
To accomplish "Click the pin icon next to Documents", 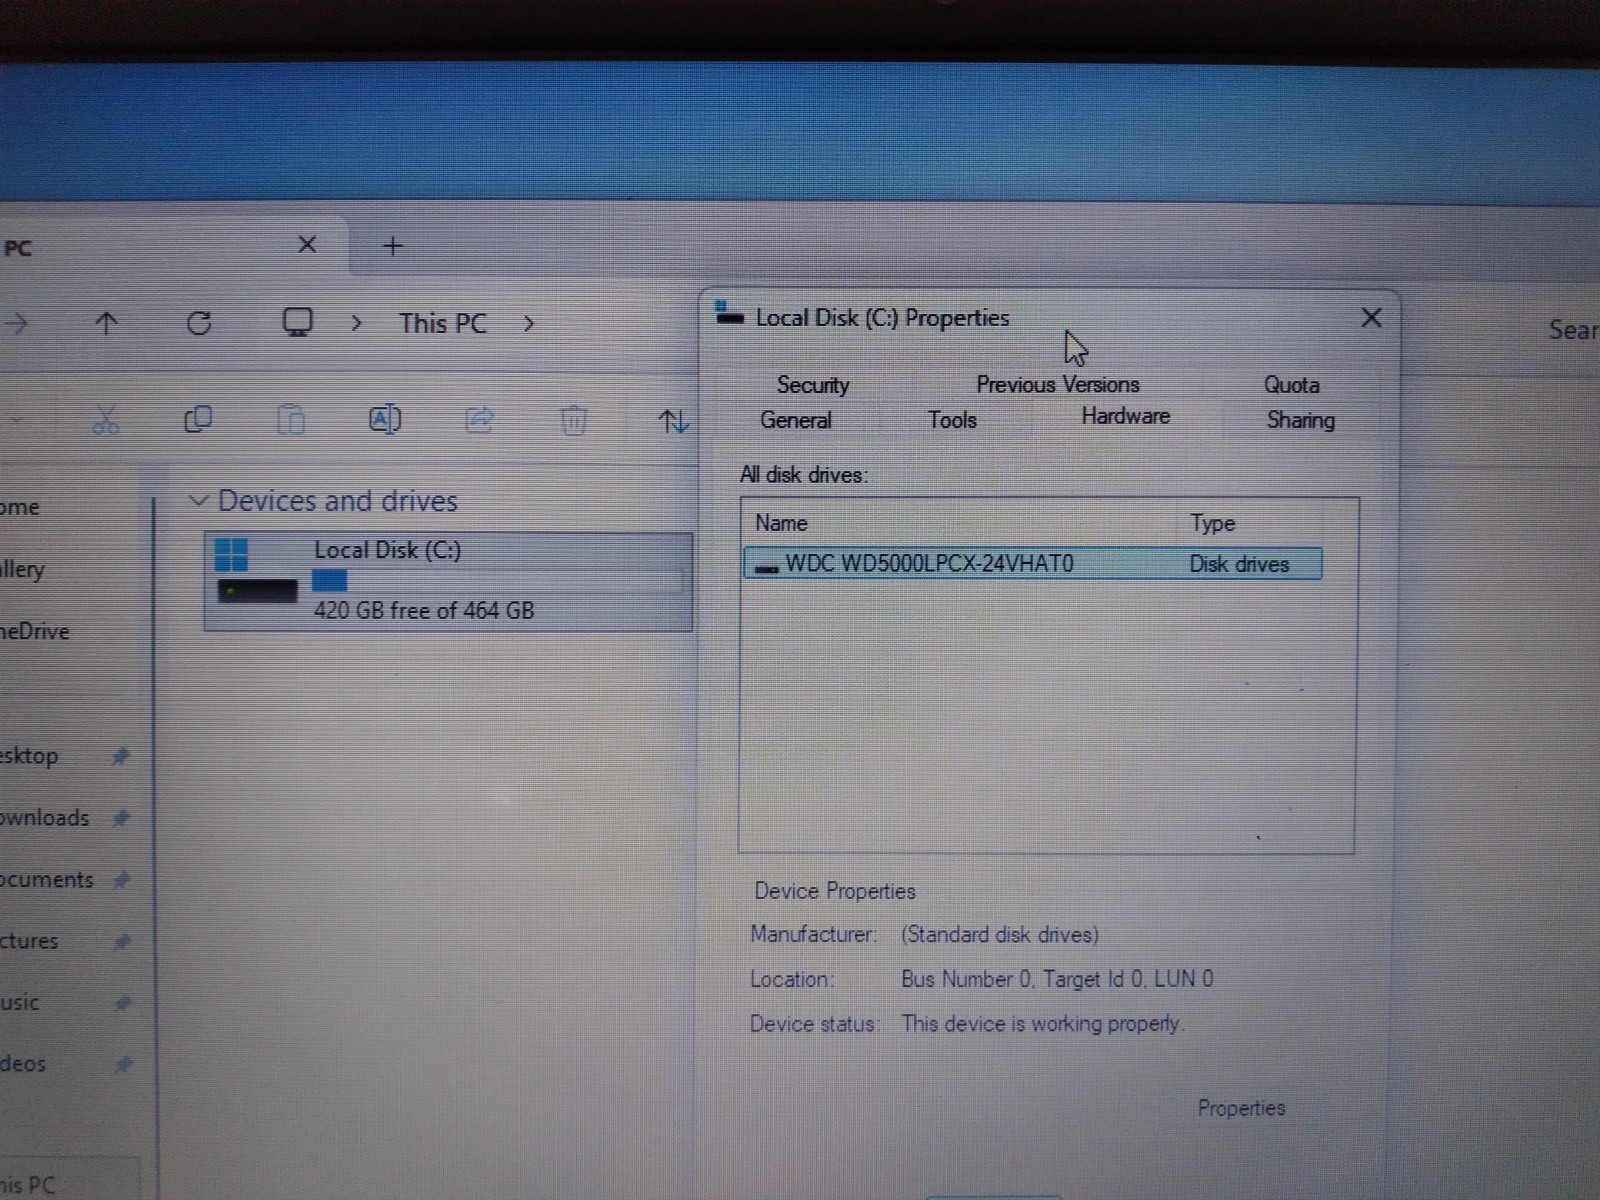I will pyautogui.click(x=122, y=880).
